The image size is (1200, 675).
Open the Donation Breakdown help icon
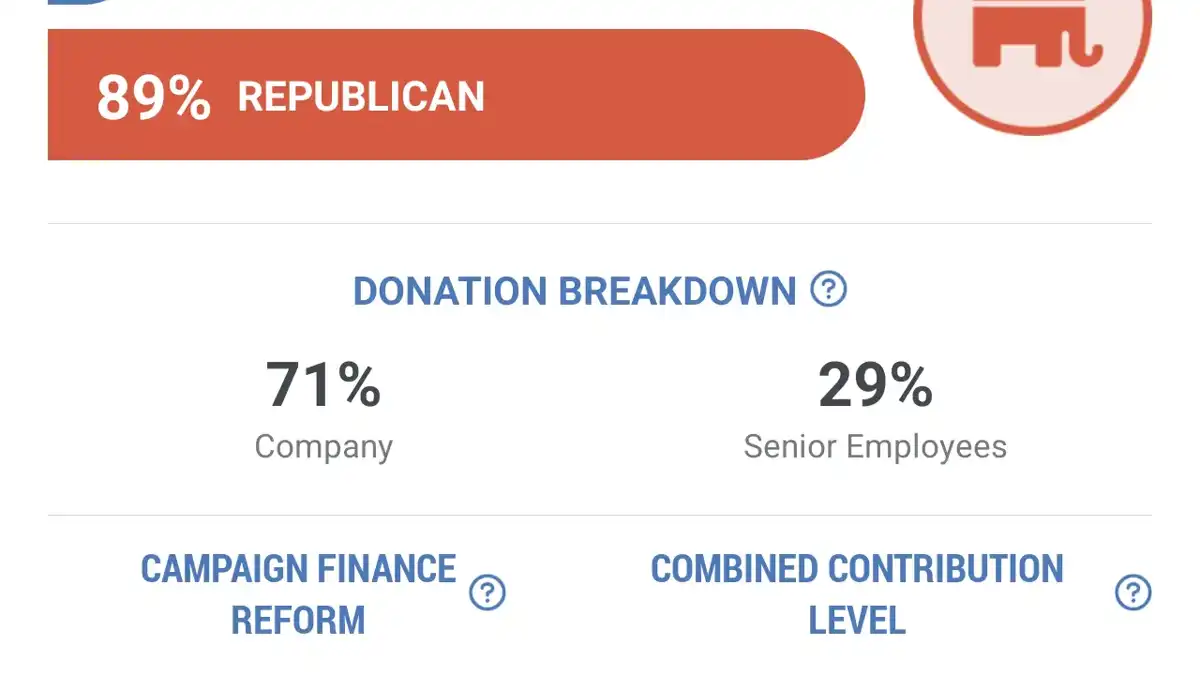[828, 290]
